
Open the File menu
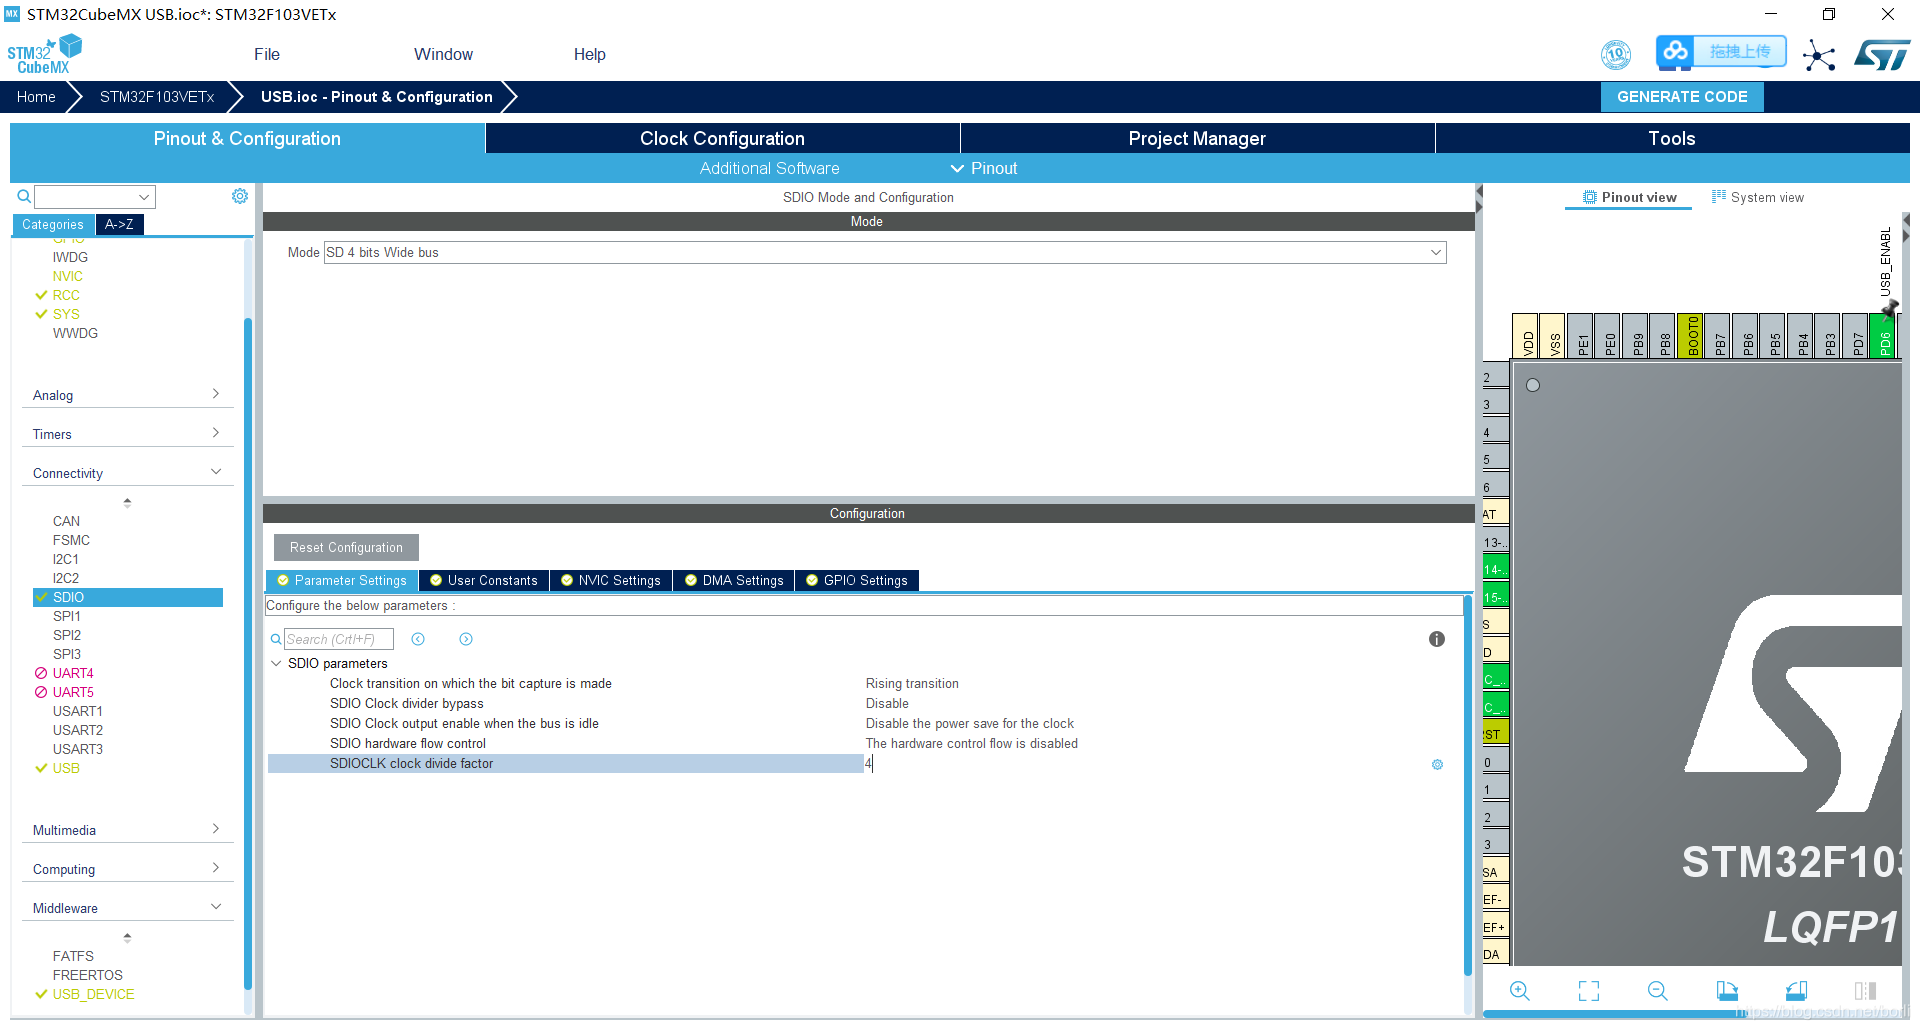point(267,54)
